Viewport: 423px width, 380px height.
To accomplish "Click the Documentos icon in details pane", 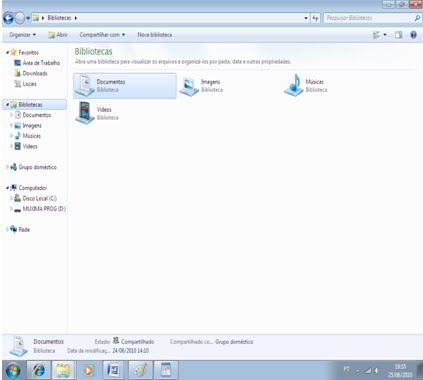I will 18,347.
